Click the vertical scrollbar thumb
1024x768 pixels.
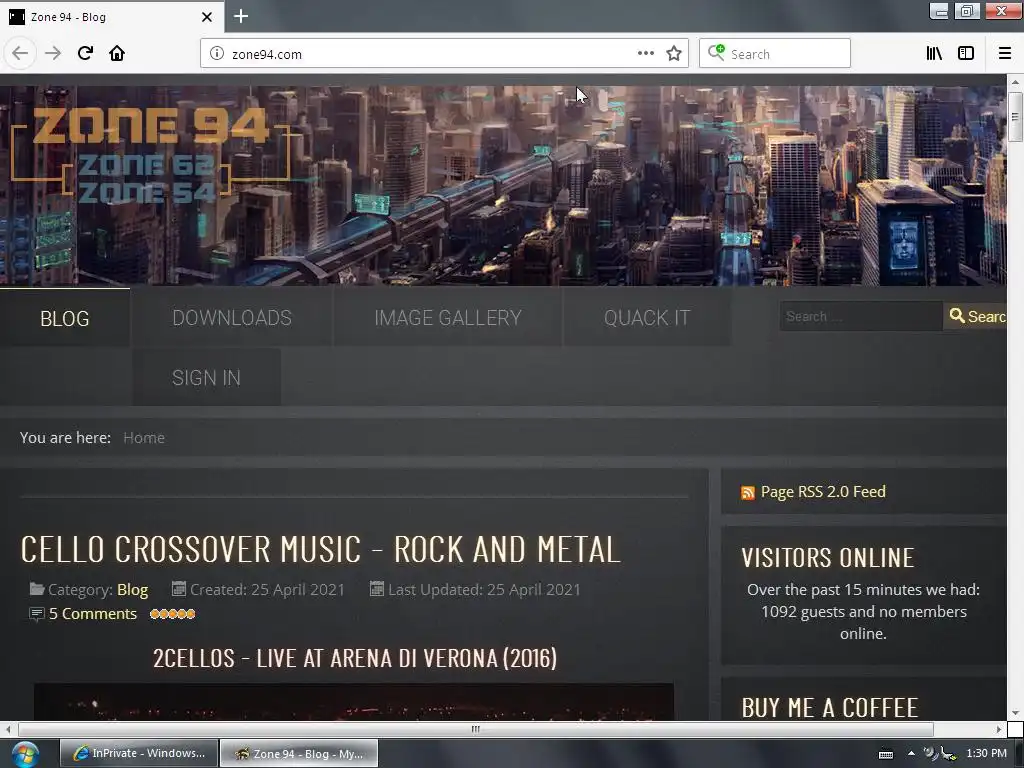(1015, 117)
